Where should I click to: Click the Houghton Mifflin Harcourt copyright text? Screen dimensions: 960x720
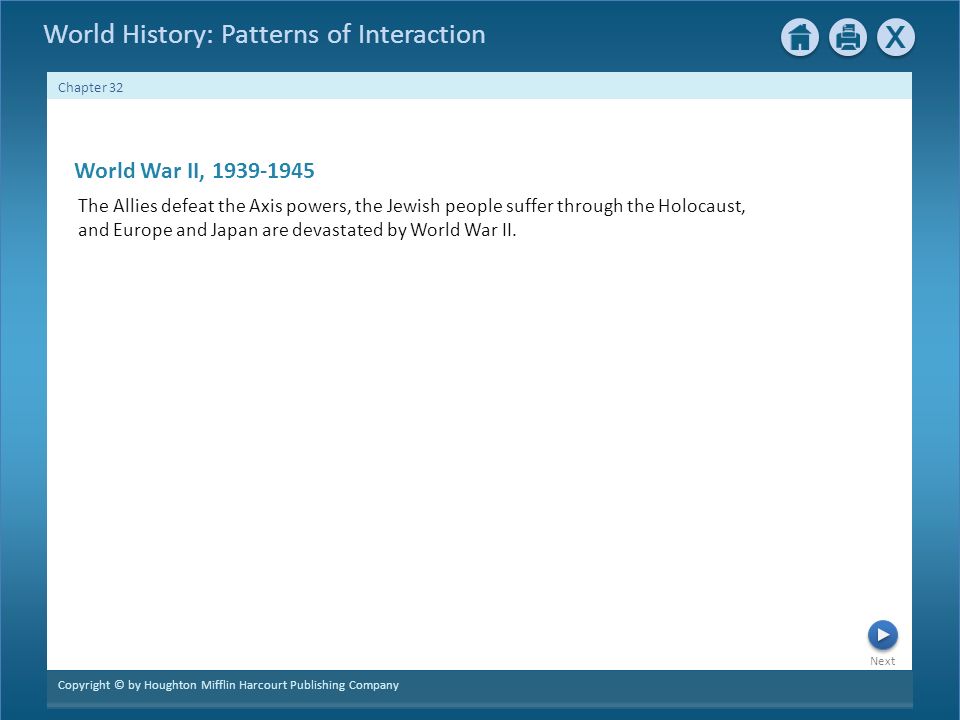click(x=228, y=684)
